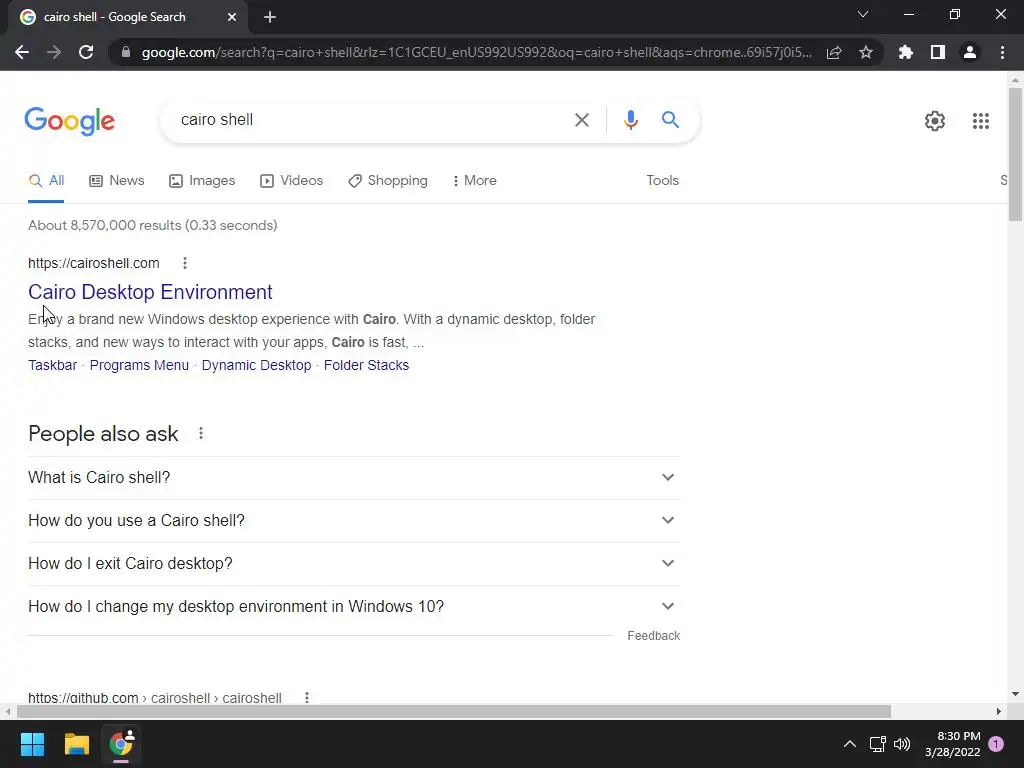Open clock and calendar at 8:30 PM
This screenshot has width=1024, height=768.
[953, 744]
